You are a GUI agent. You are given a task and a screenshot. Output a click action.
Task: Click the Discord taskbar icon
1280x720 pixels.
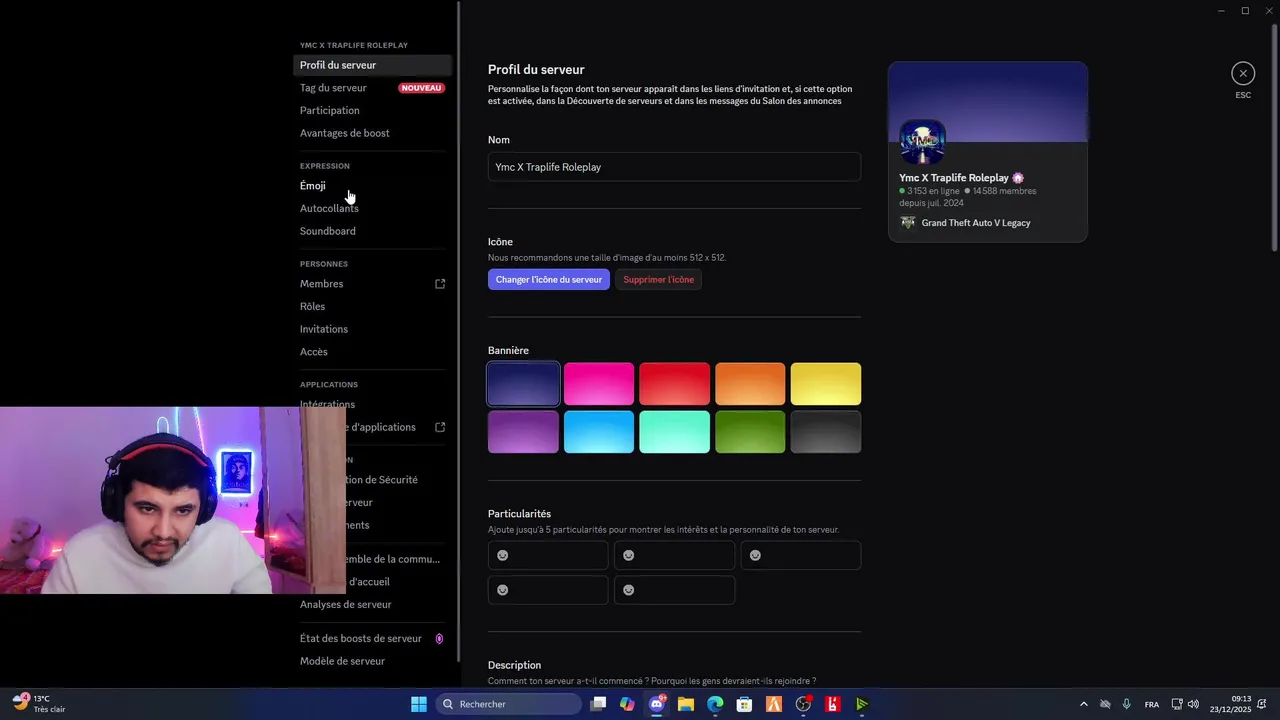click(657, 704)
